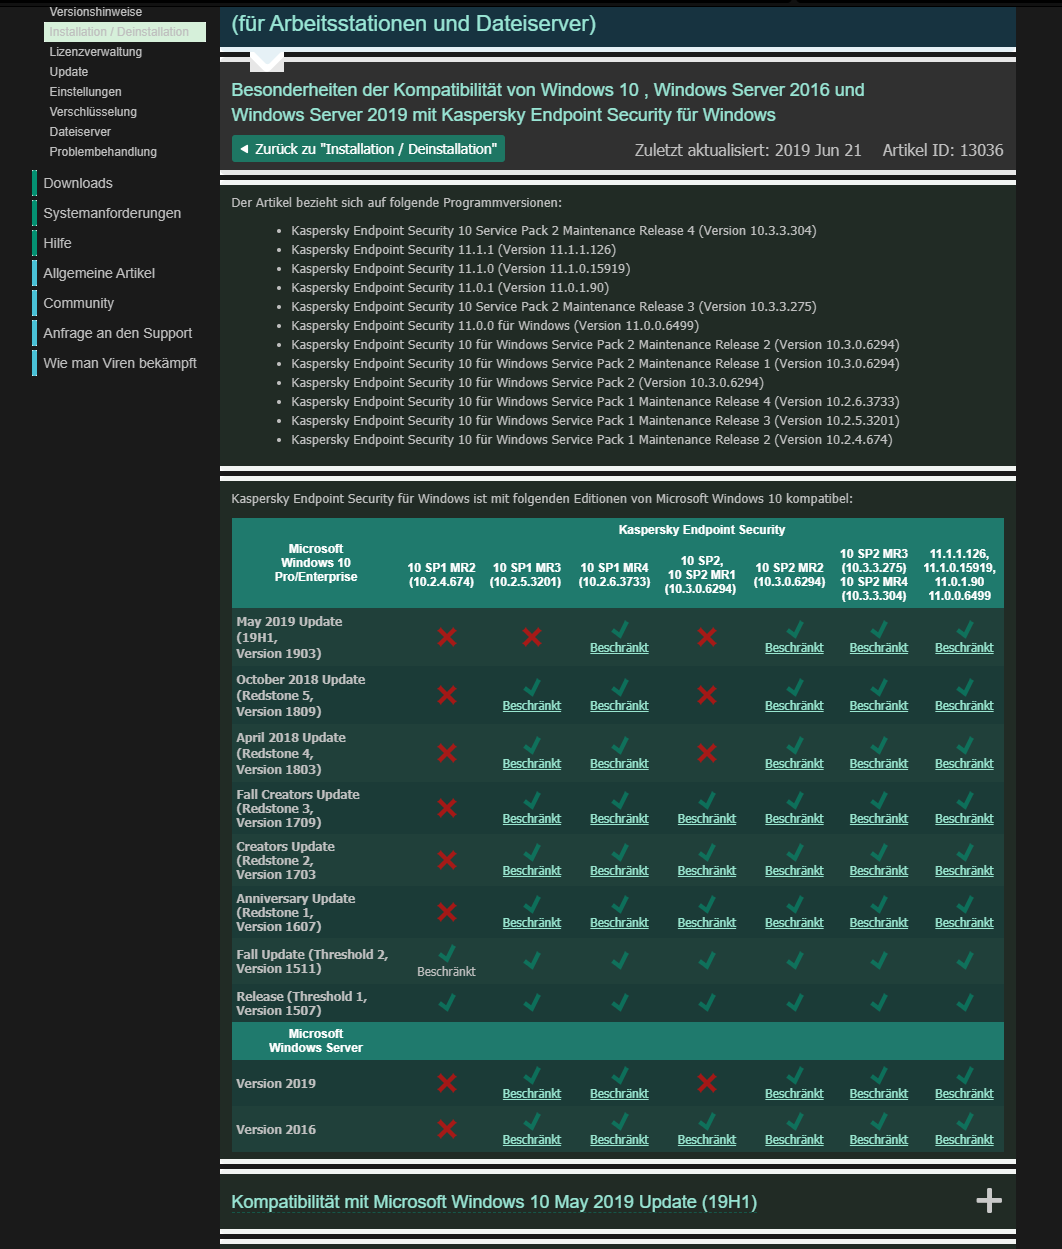Click Beschränkt for May 2019 Update under 10 SP1 MR4
1062x1249 pixels.
[x=619, y=648]
